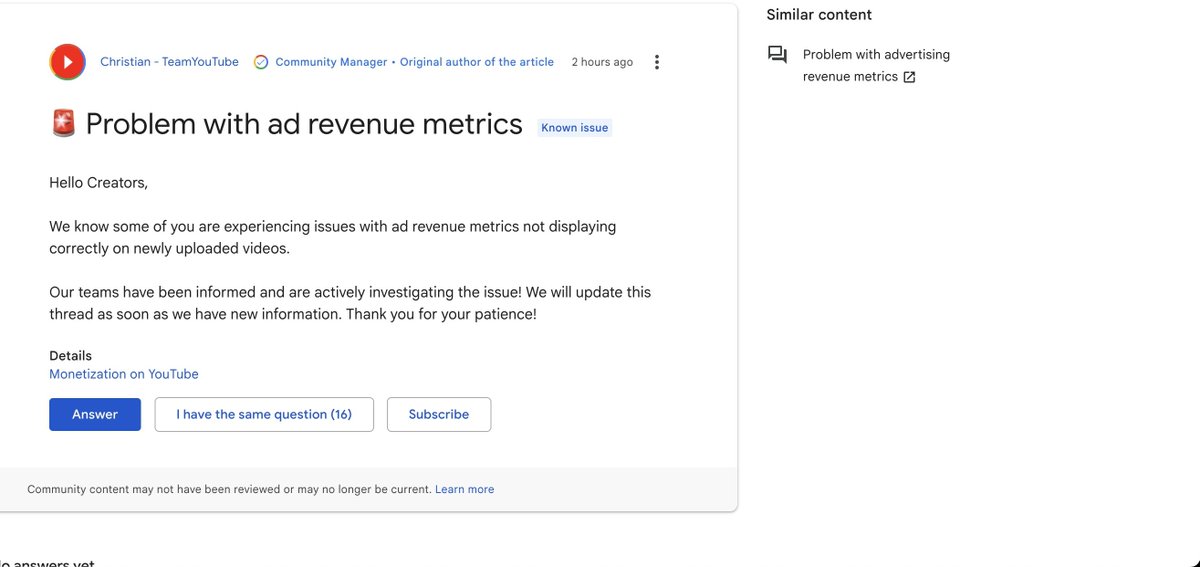Click the Community Manager label
1200x567 pixels.
(331, 62)
